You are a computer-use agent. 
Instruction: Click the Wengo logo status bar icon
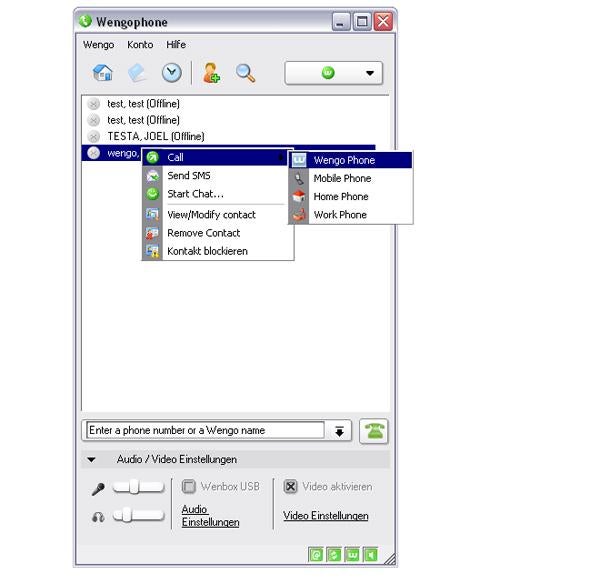click(352, 554)
